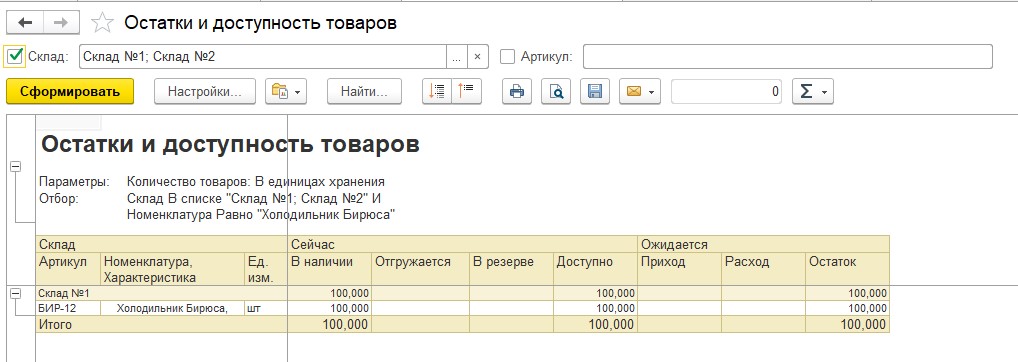1018x362 pixels.
Task: Open the Настройки... settings button
Action: 205,91
